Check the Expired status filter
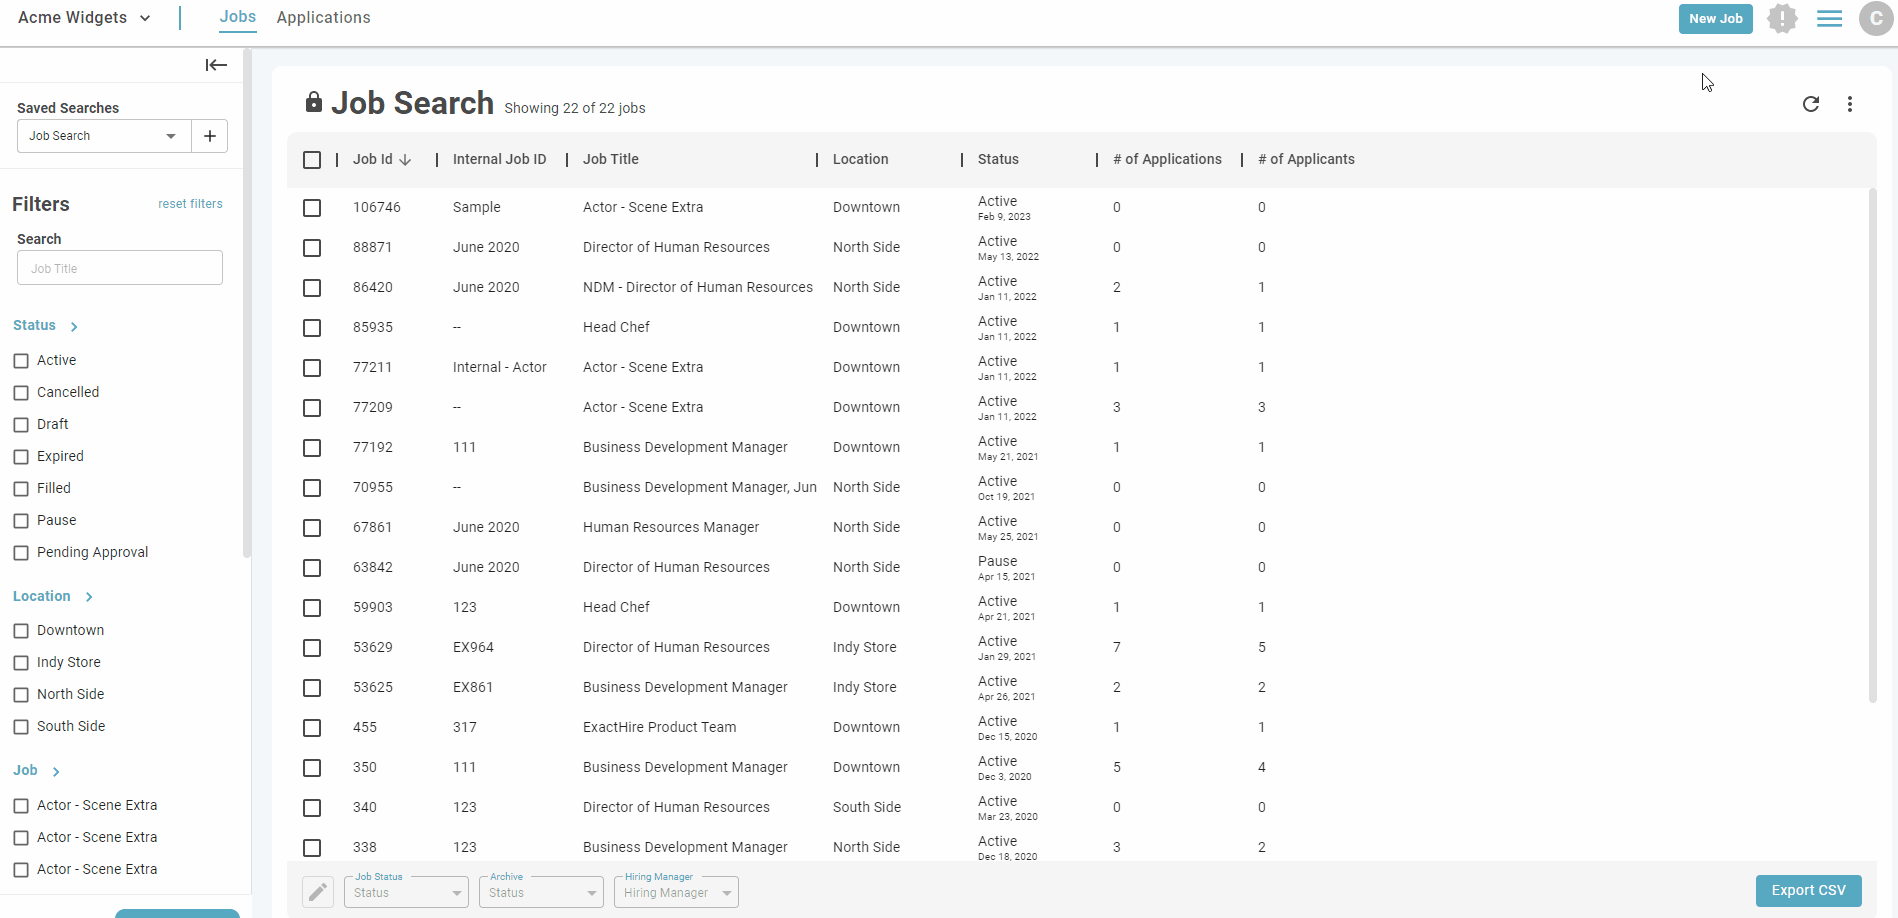The image size is (1898, 918). [x=21, y=457]
